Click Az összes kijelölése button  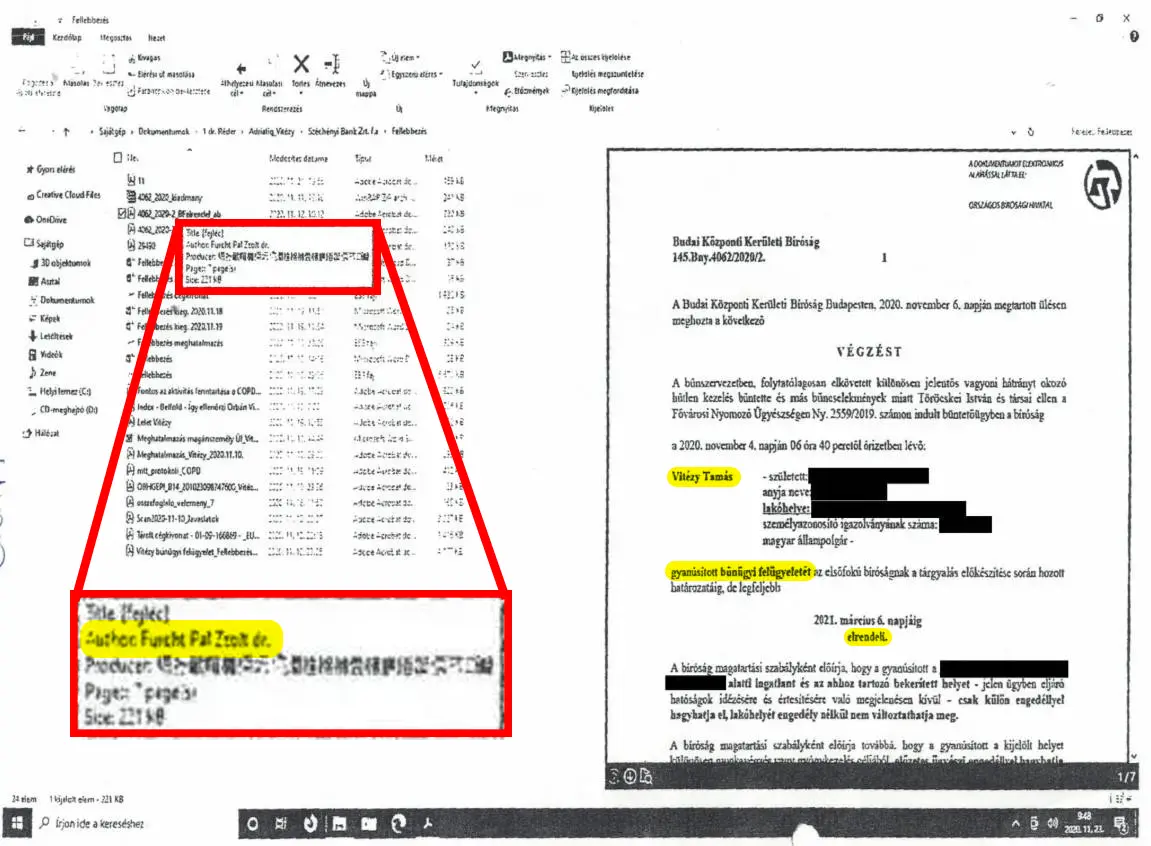coord(595,57)
